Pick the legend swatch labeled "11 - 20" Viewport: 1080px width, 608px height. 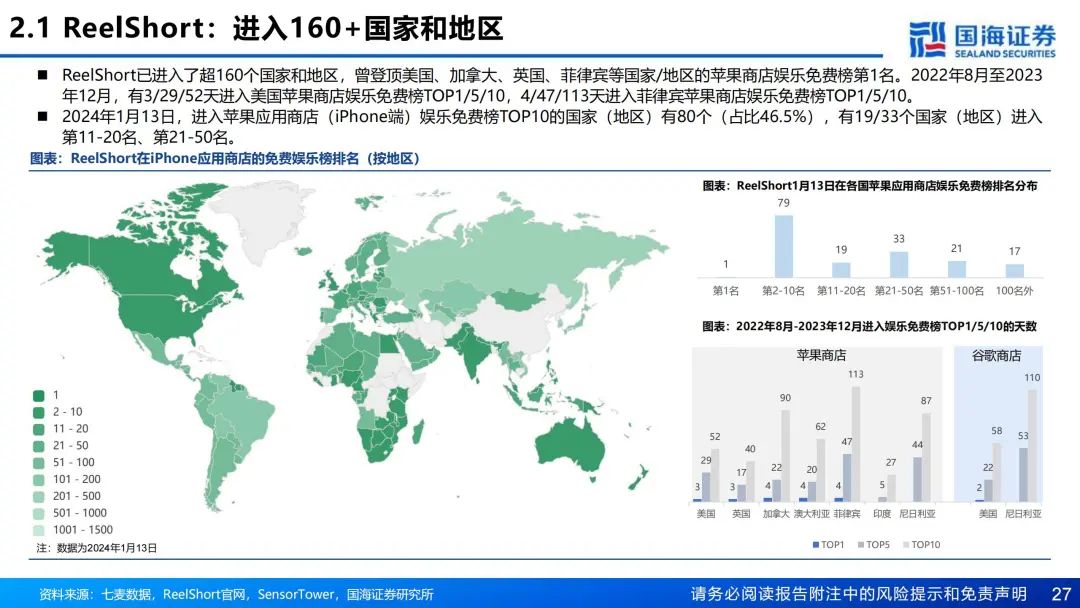pyautogui.click(x=39, y=429)
